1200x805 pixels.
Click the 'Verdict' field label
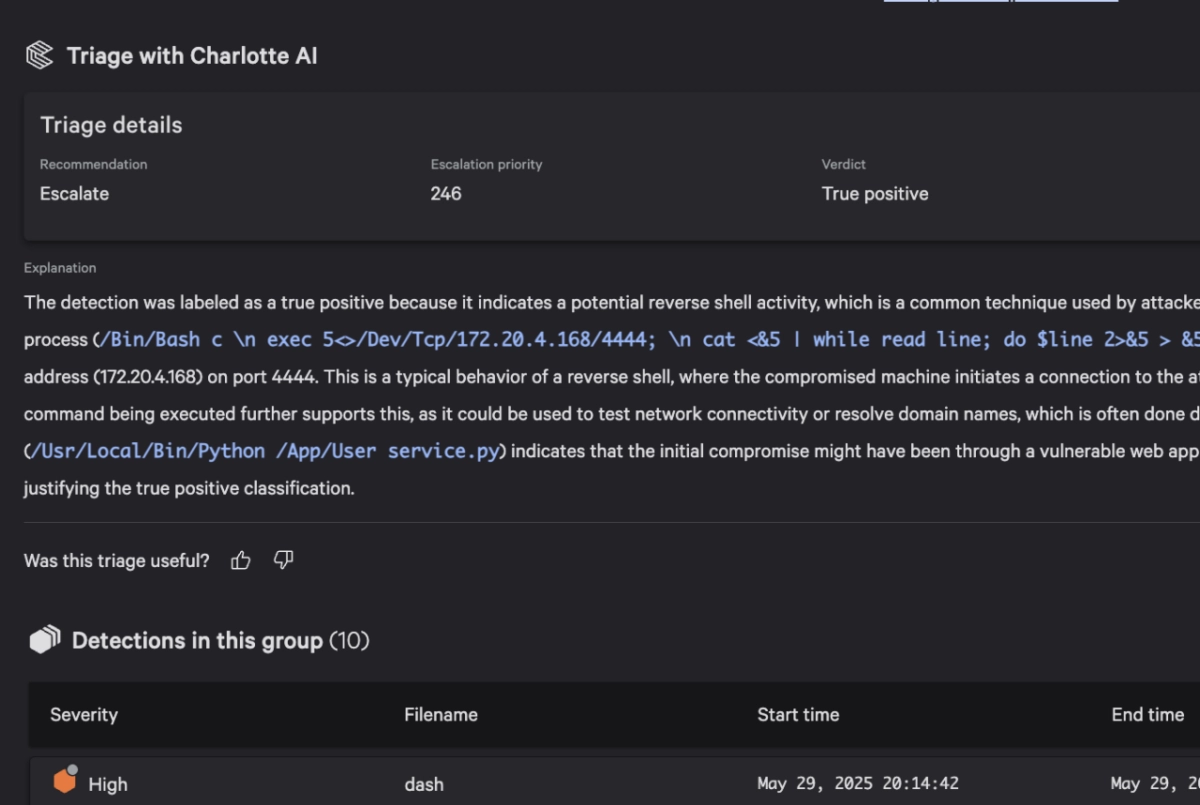pos(844,164)
